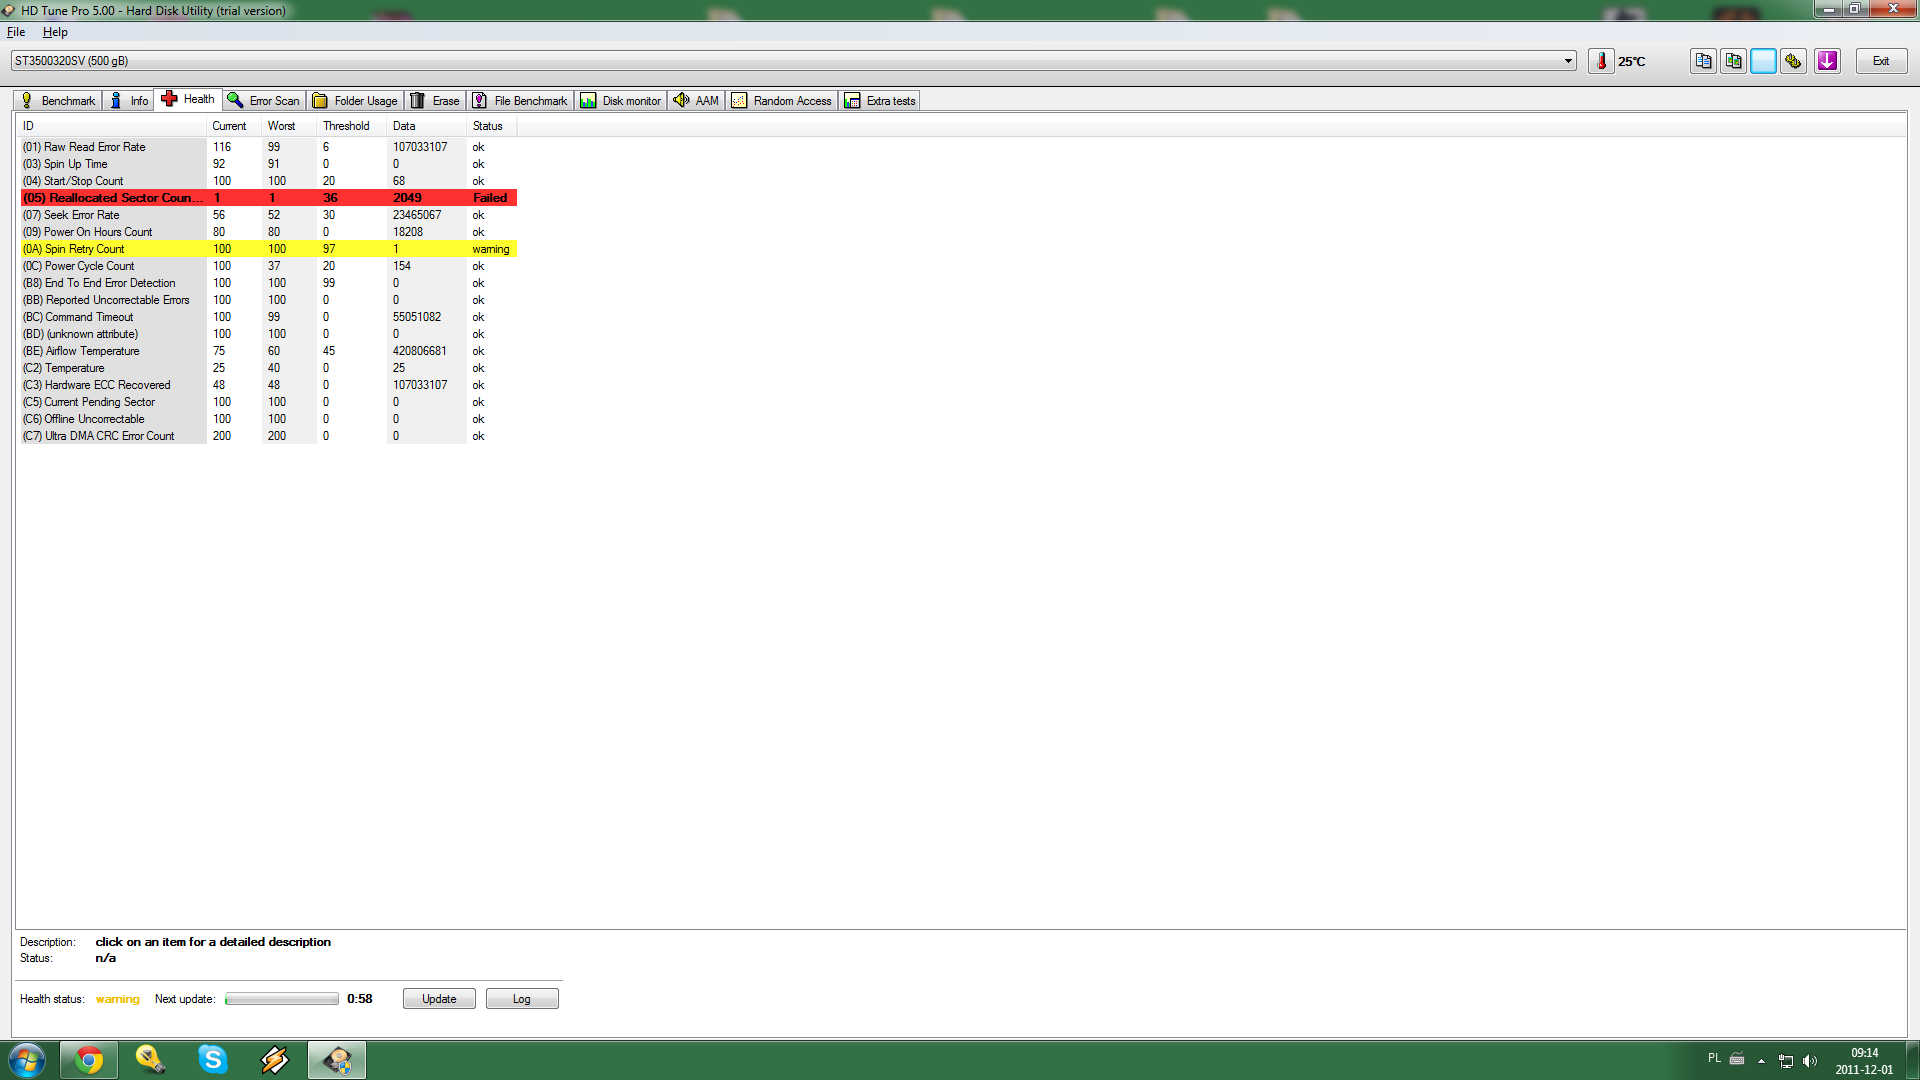Switch to the Info tab
The width and height of the screenshot is (1920, 1080).
tap(128, 101)
